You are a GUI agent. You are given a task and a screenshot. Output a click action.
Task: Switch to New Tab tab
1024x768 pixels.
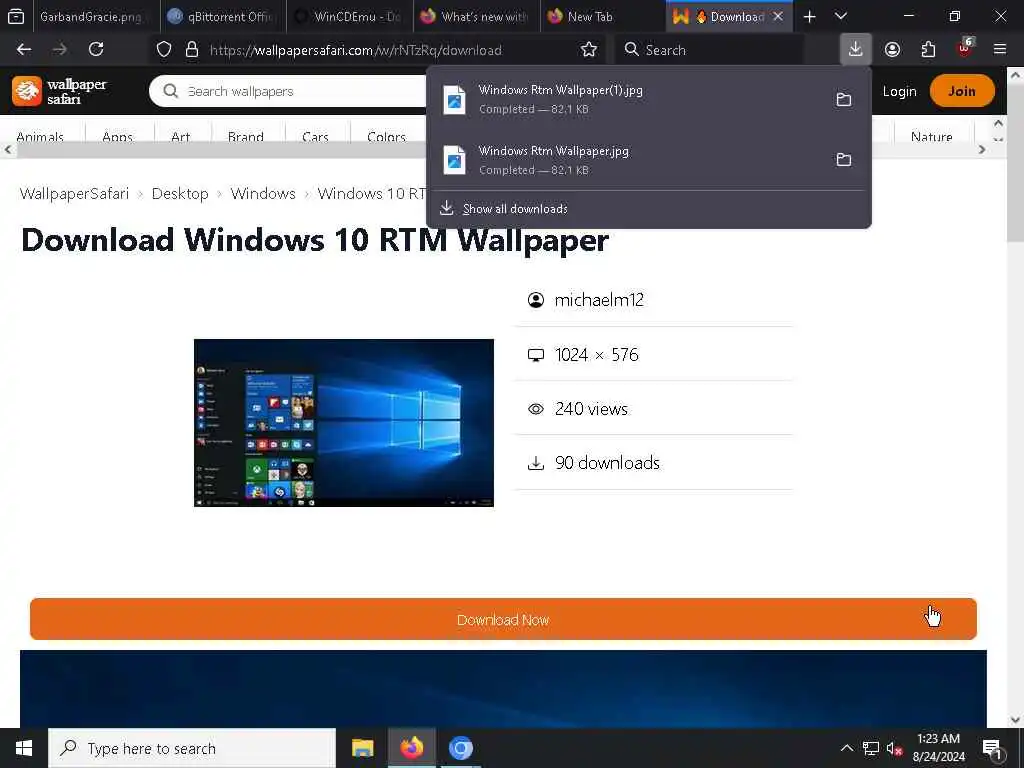[603, 17]
